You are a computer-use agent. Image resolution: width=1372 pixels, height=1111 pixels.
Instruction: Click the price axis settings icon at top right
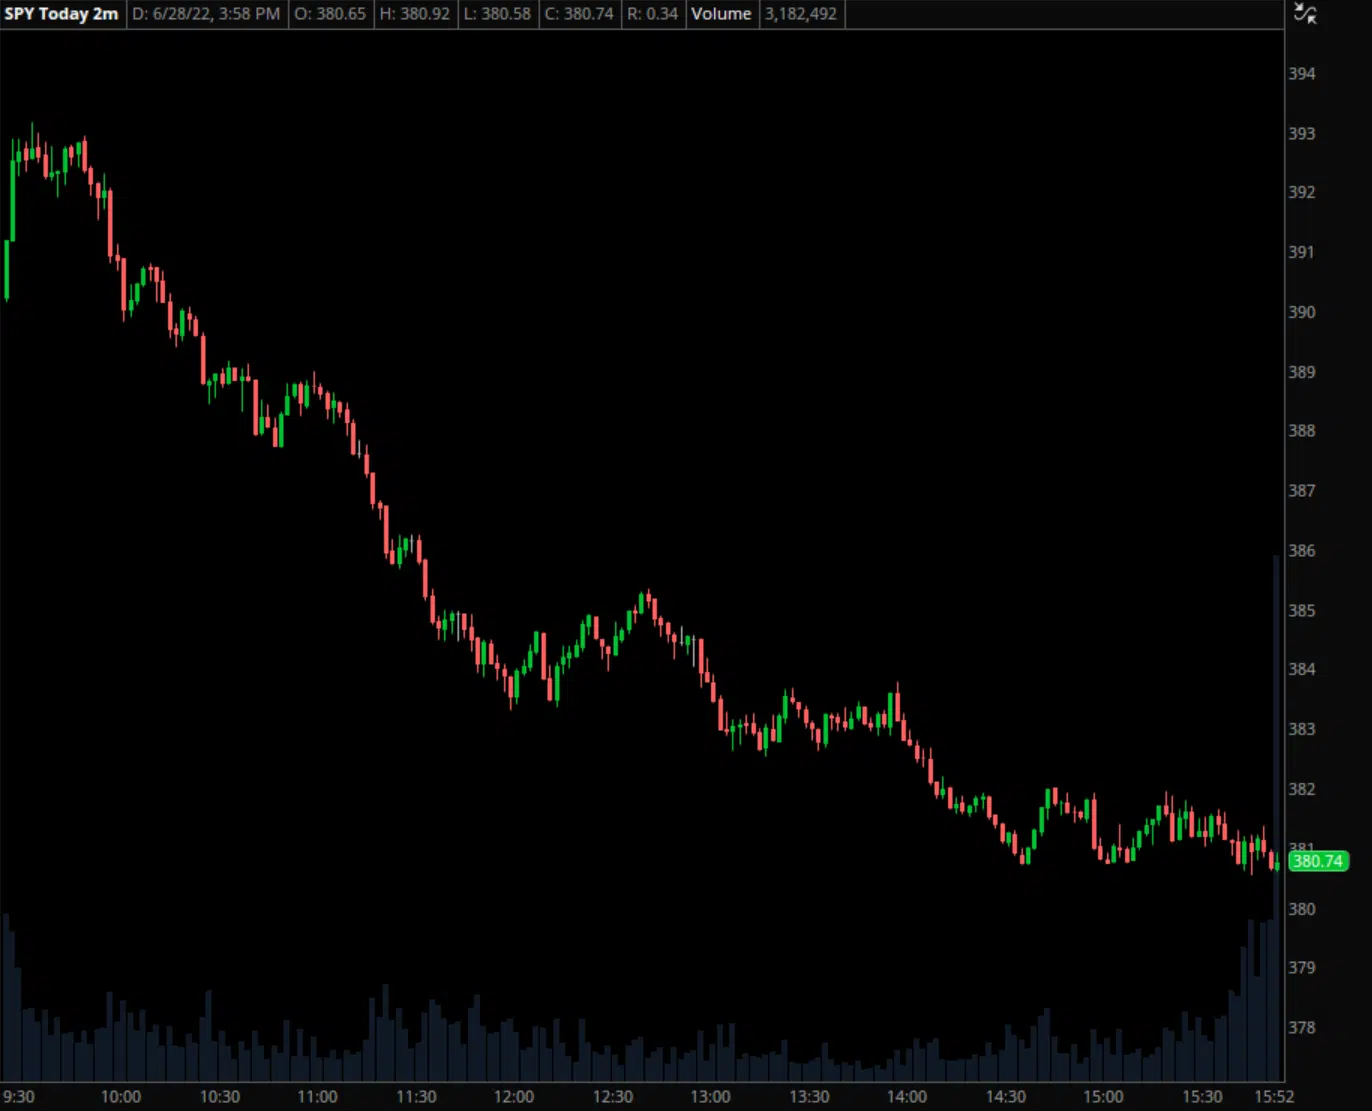[1305, 14]
